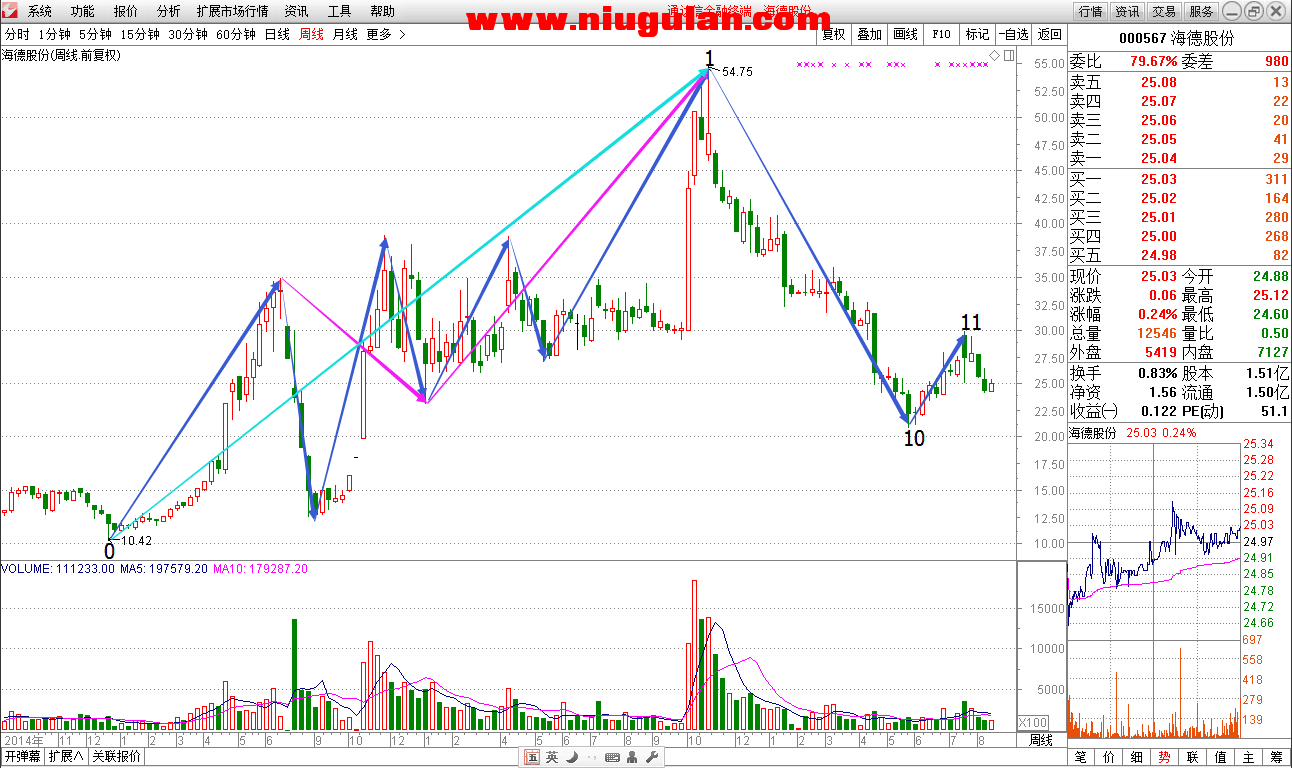Click stock title 000567 海德股份
Screen dimensions: 1292x768
(x=1176, y=38)
